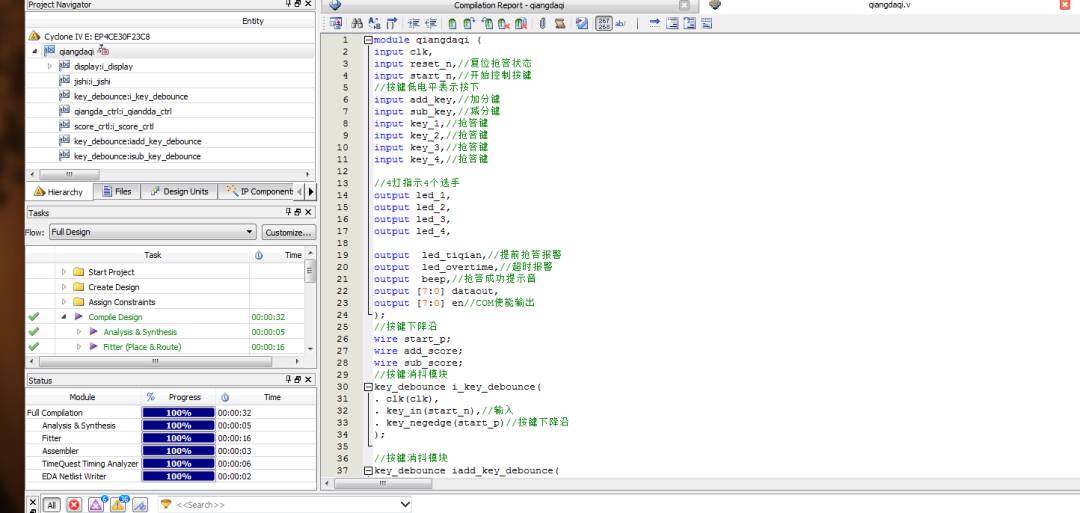
Task: Click the Compilation Report tab icon
Action: click(335, 5)
